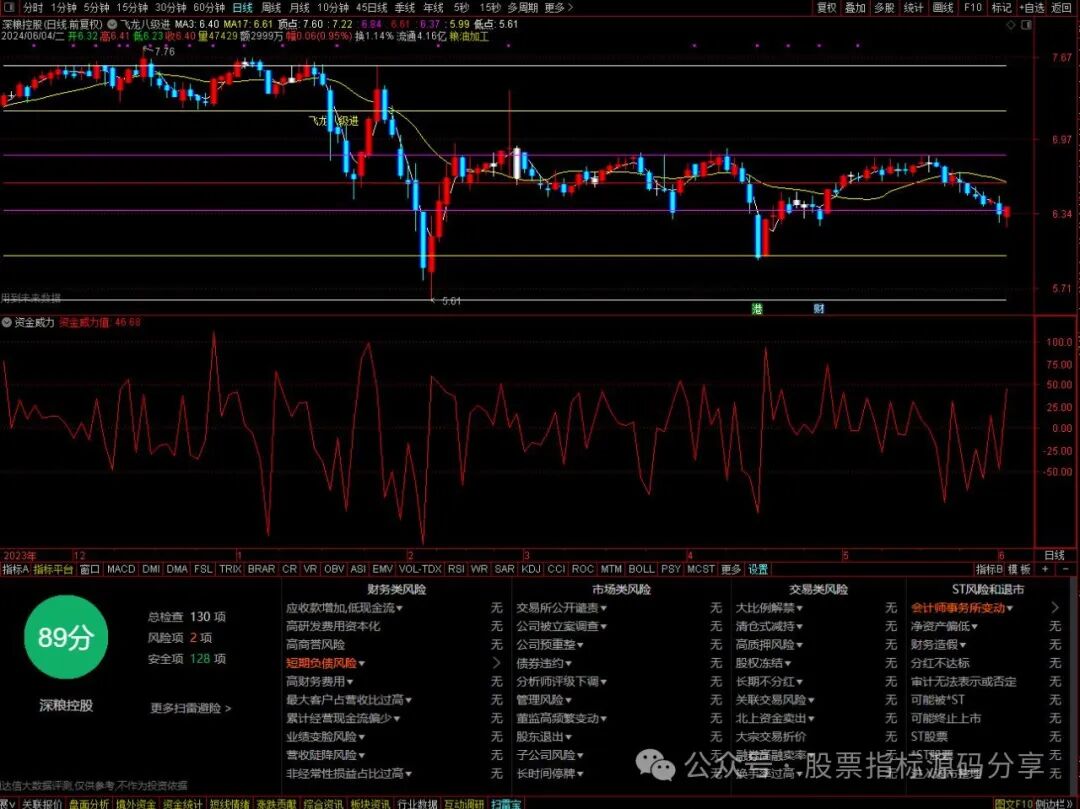Switch to MACD indicator tab
The height and width of the screenshot is (809, 1080).
tap(121, 569)
